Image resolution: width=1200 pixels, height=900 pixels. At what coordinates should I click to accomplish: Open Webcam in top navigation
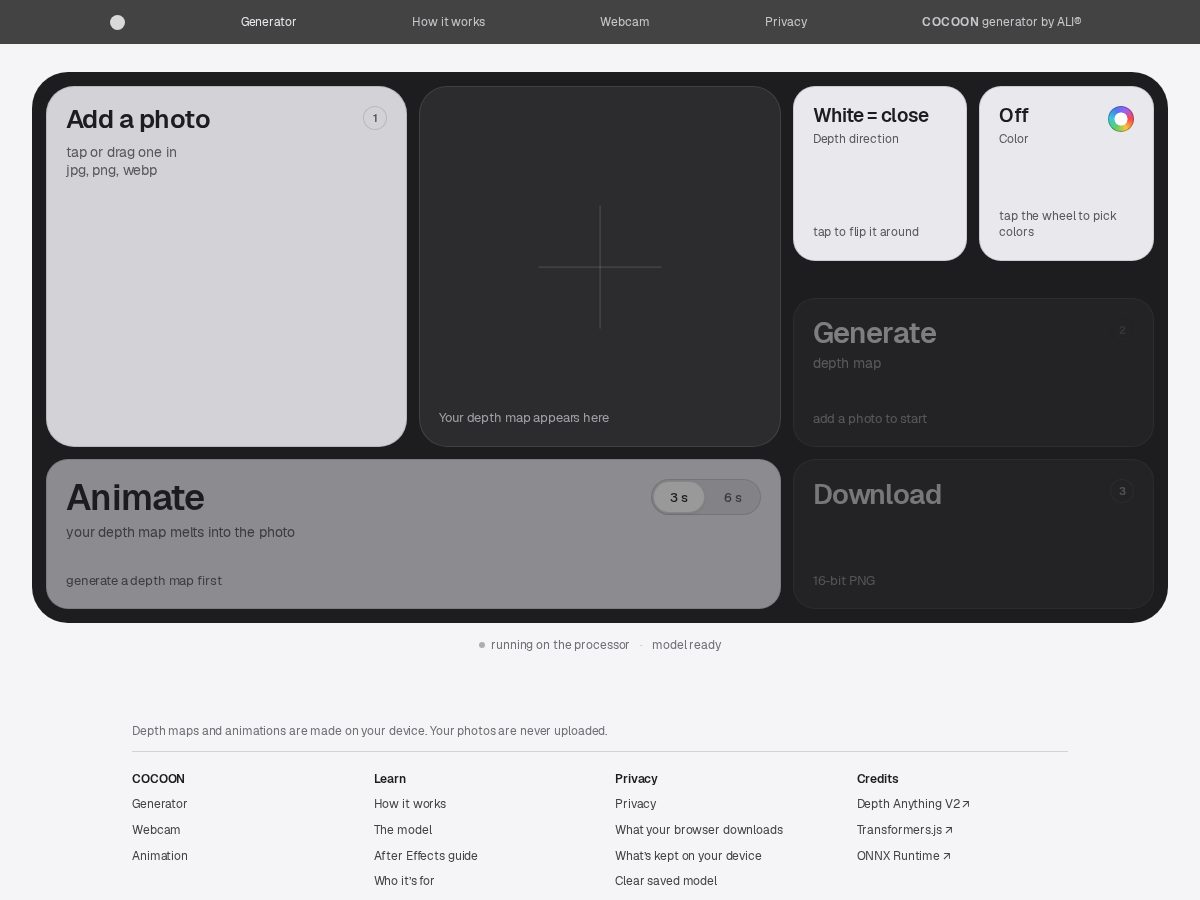coord(625,22)
